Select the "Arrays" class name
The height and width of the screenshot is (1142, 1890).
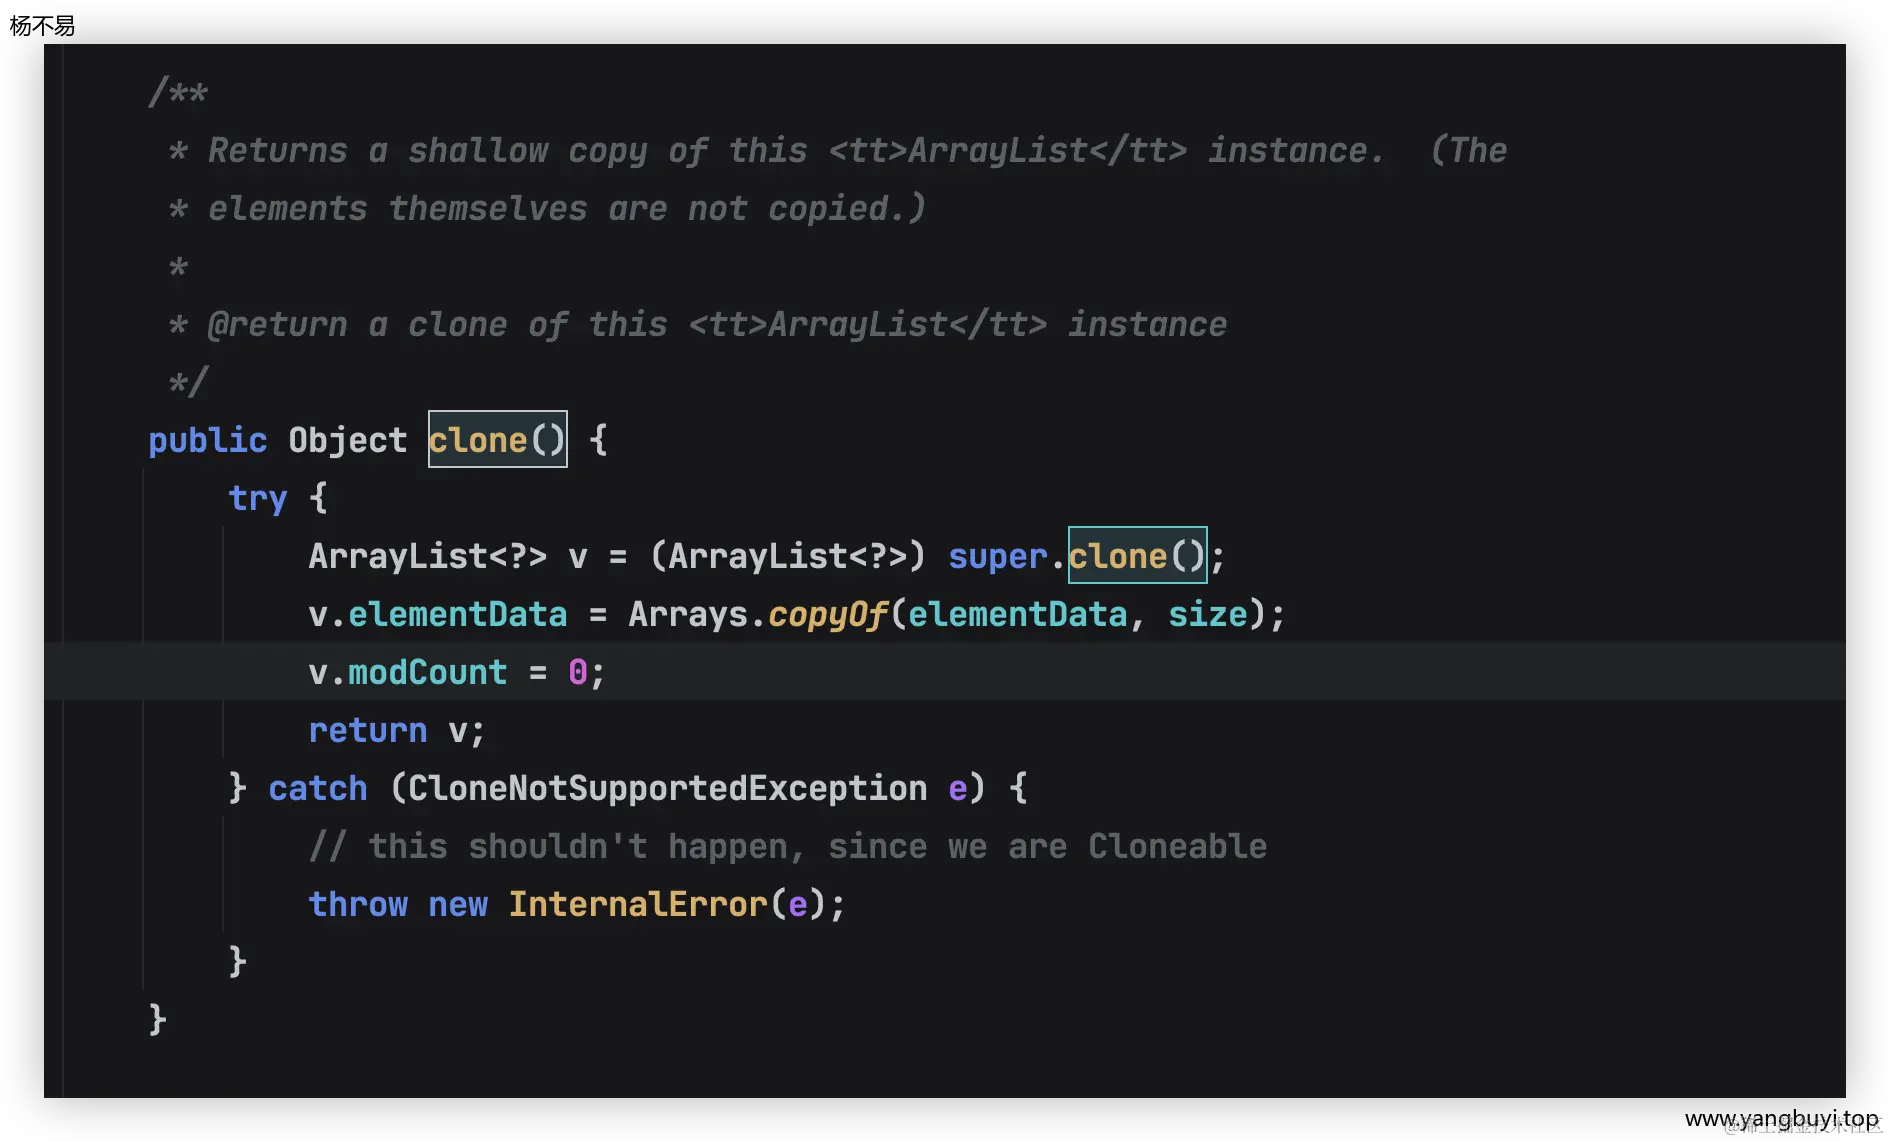[688, 614]
